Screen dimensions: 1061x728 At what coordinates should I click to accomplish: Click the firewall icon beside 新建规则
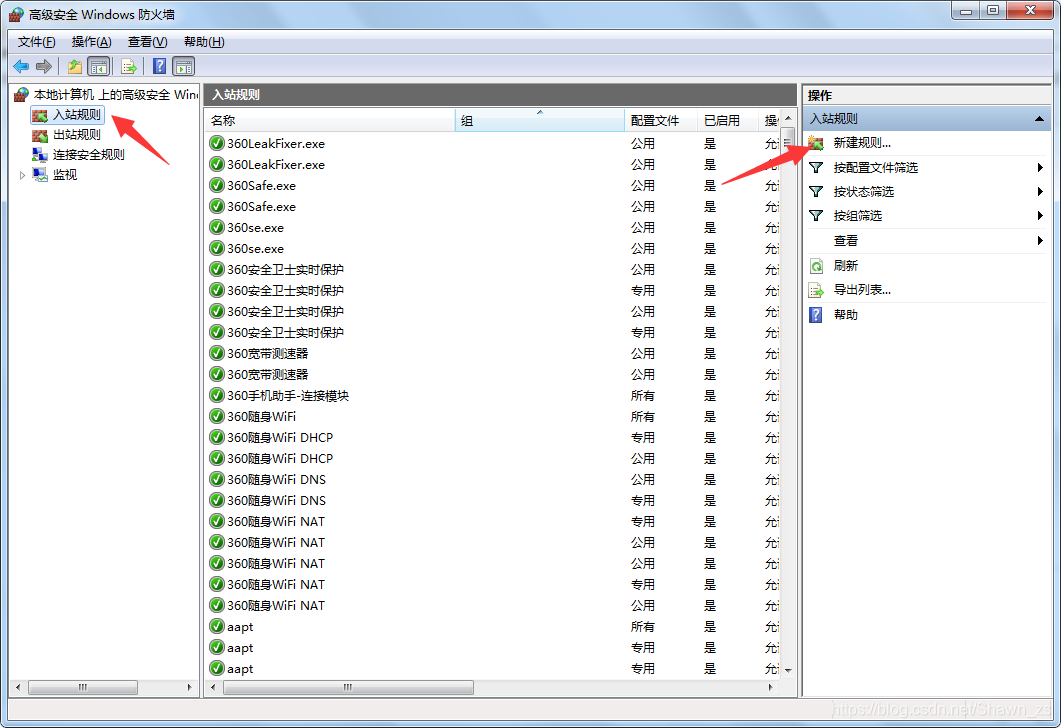pyautogui.click(x=816, y=143)
